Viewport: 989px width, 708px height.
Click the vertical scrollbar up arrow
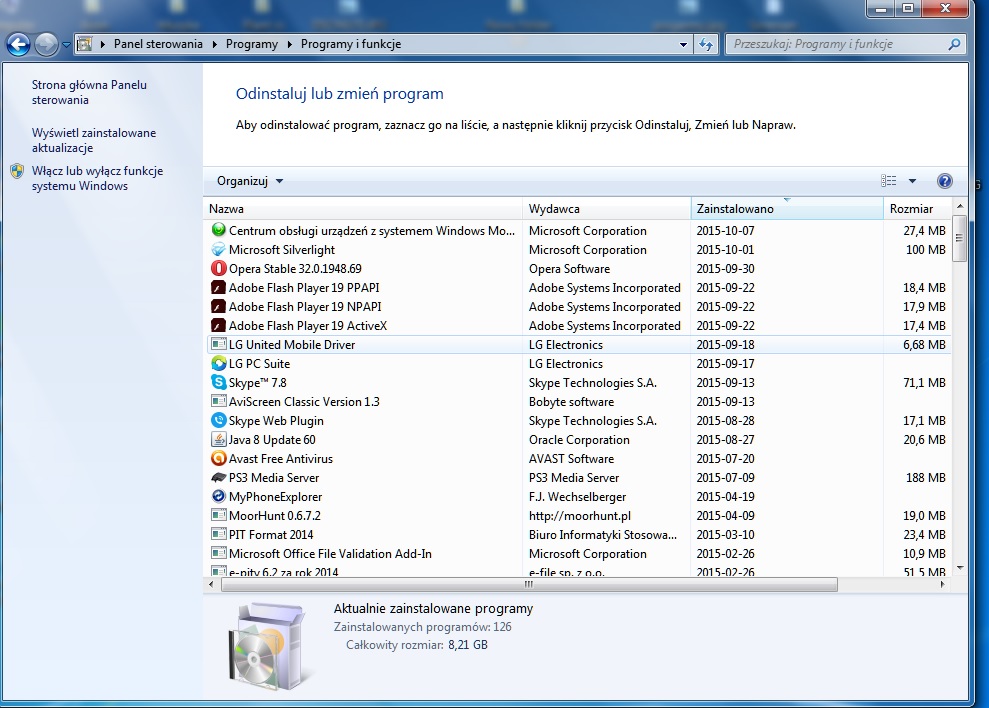coord(959,206)
